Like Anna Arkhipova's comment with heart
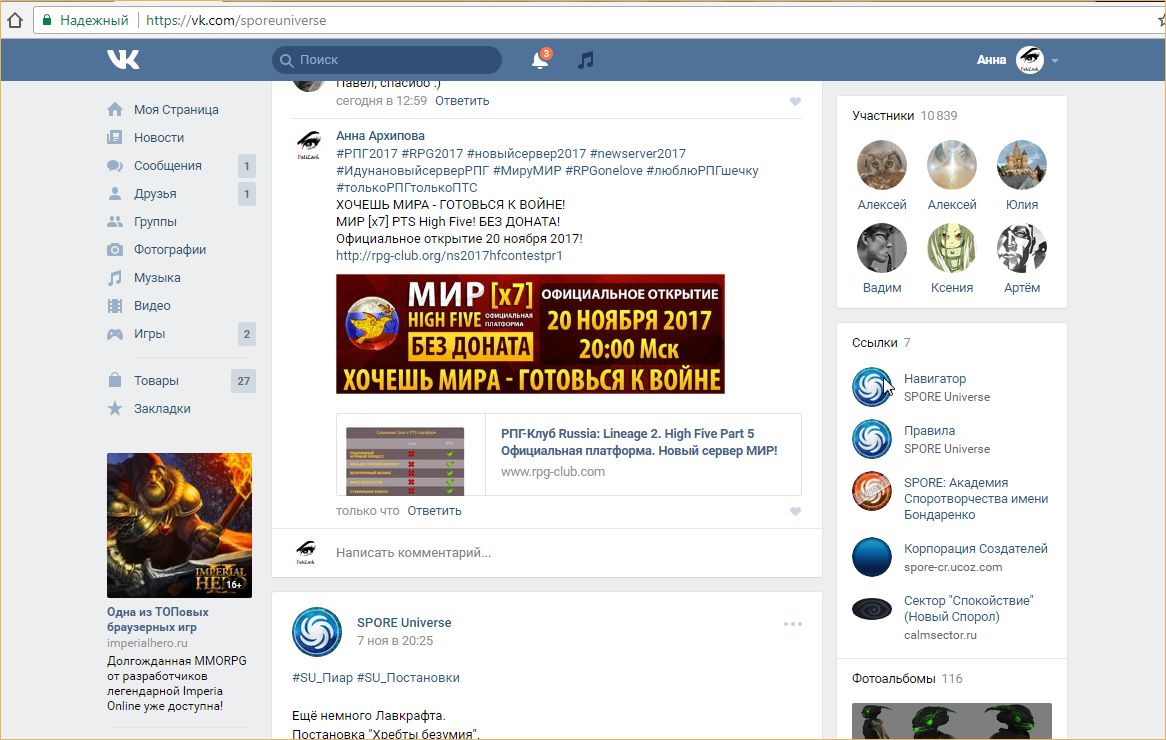The image size is (1166, 740). click(x=795, y=511)
